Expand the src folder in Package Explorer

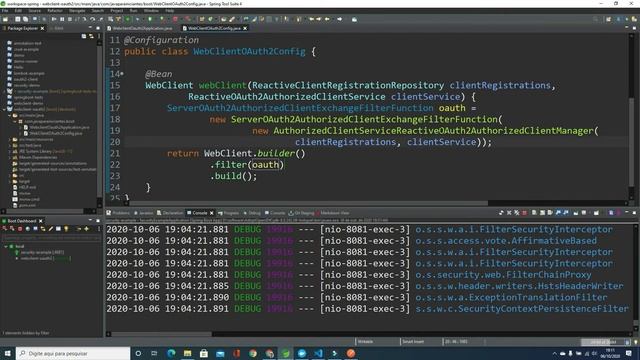10,176
